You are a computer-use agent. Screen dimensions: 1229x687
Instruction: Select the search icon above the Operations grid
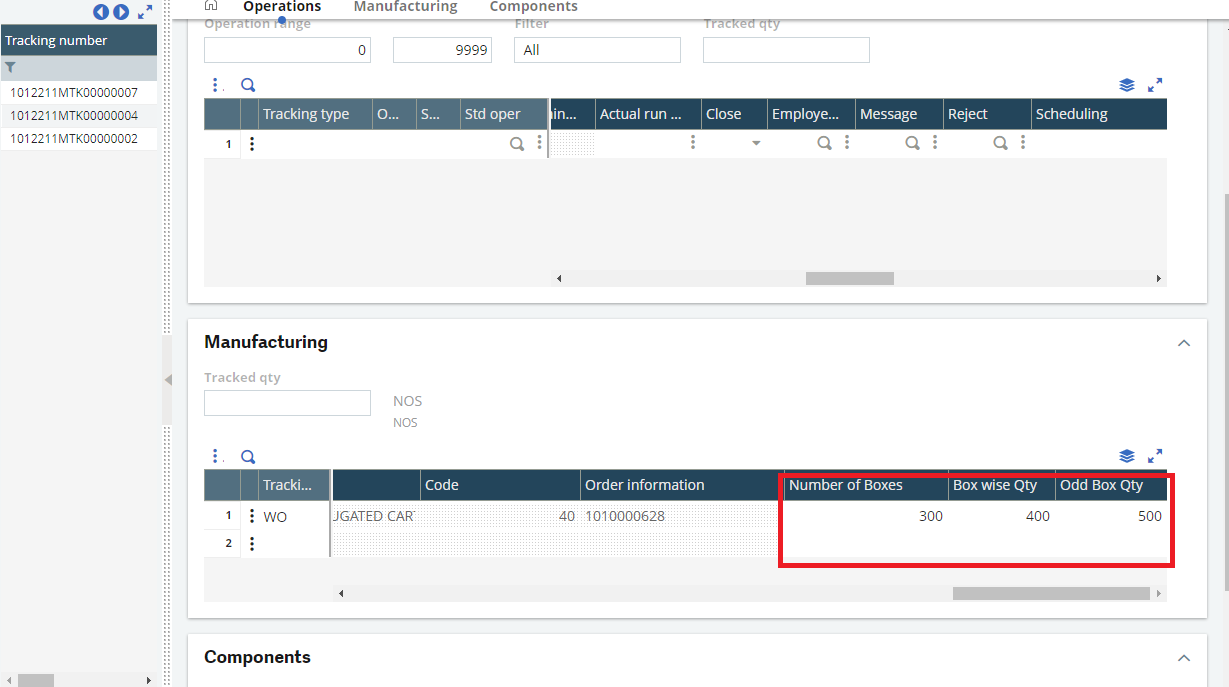click(247, 85)
